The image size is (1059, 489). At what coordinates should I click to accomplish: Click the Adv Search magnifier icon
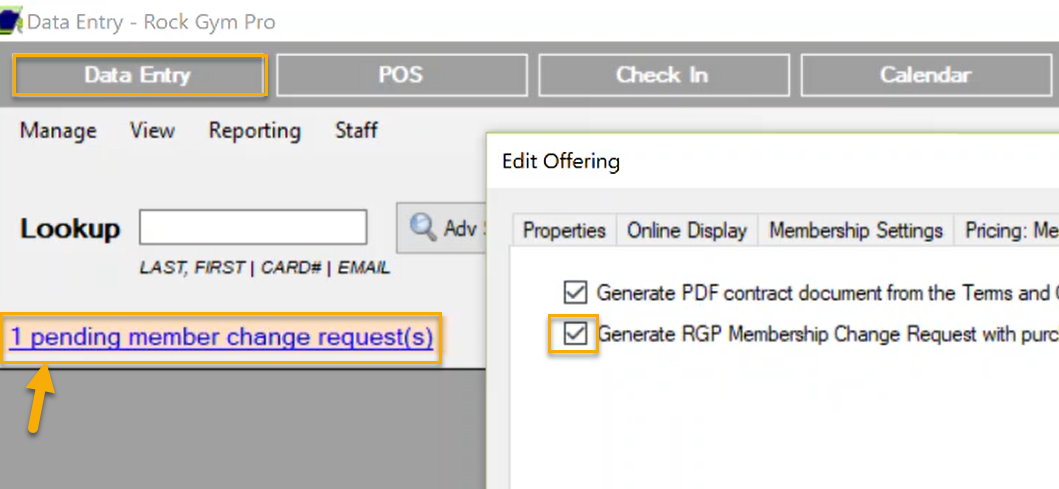click(423, 228)
